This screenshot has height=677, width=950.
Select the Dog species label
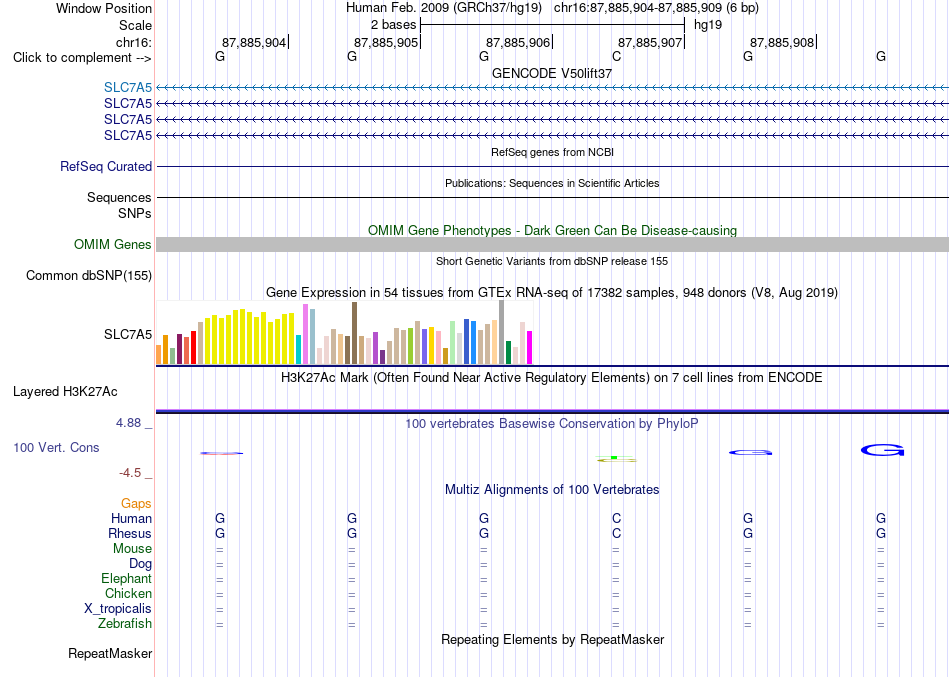coord(140,564)
